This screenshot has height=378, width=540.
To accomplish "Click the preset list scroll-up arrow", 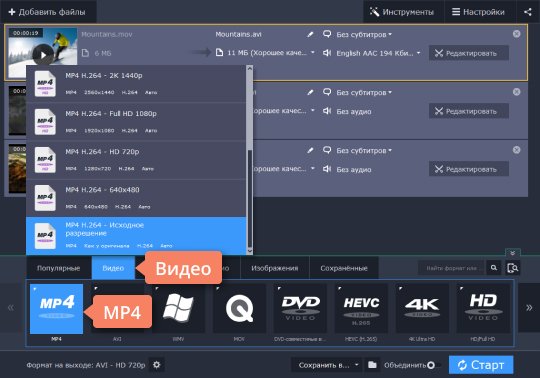I will pos(250,69).
